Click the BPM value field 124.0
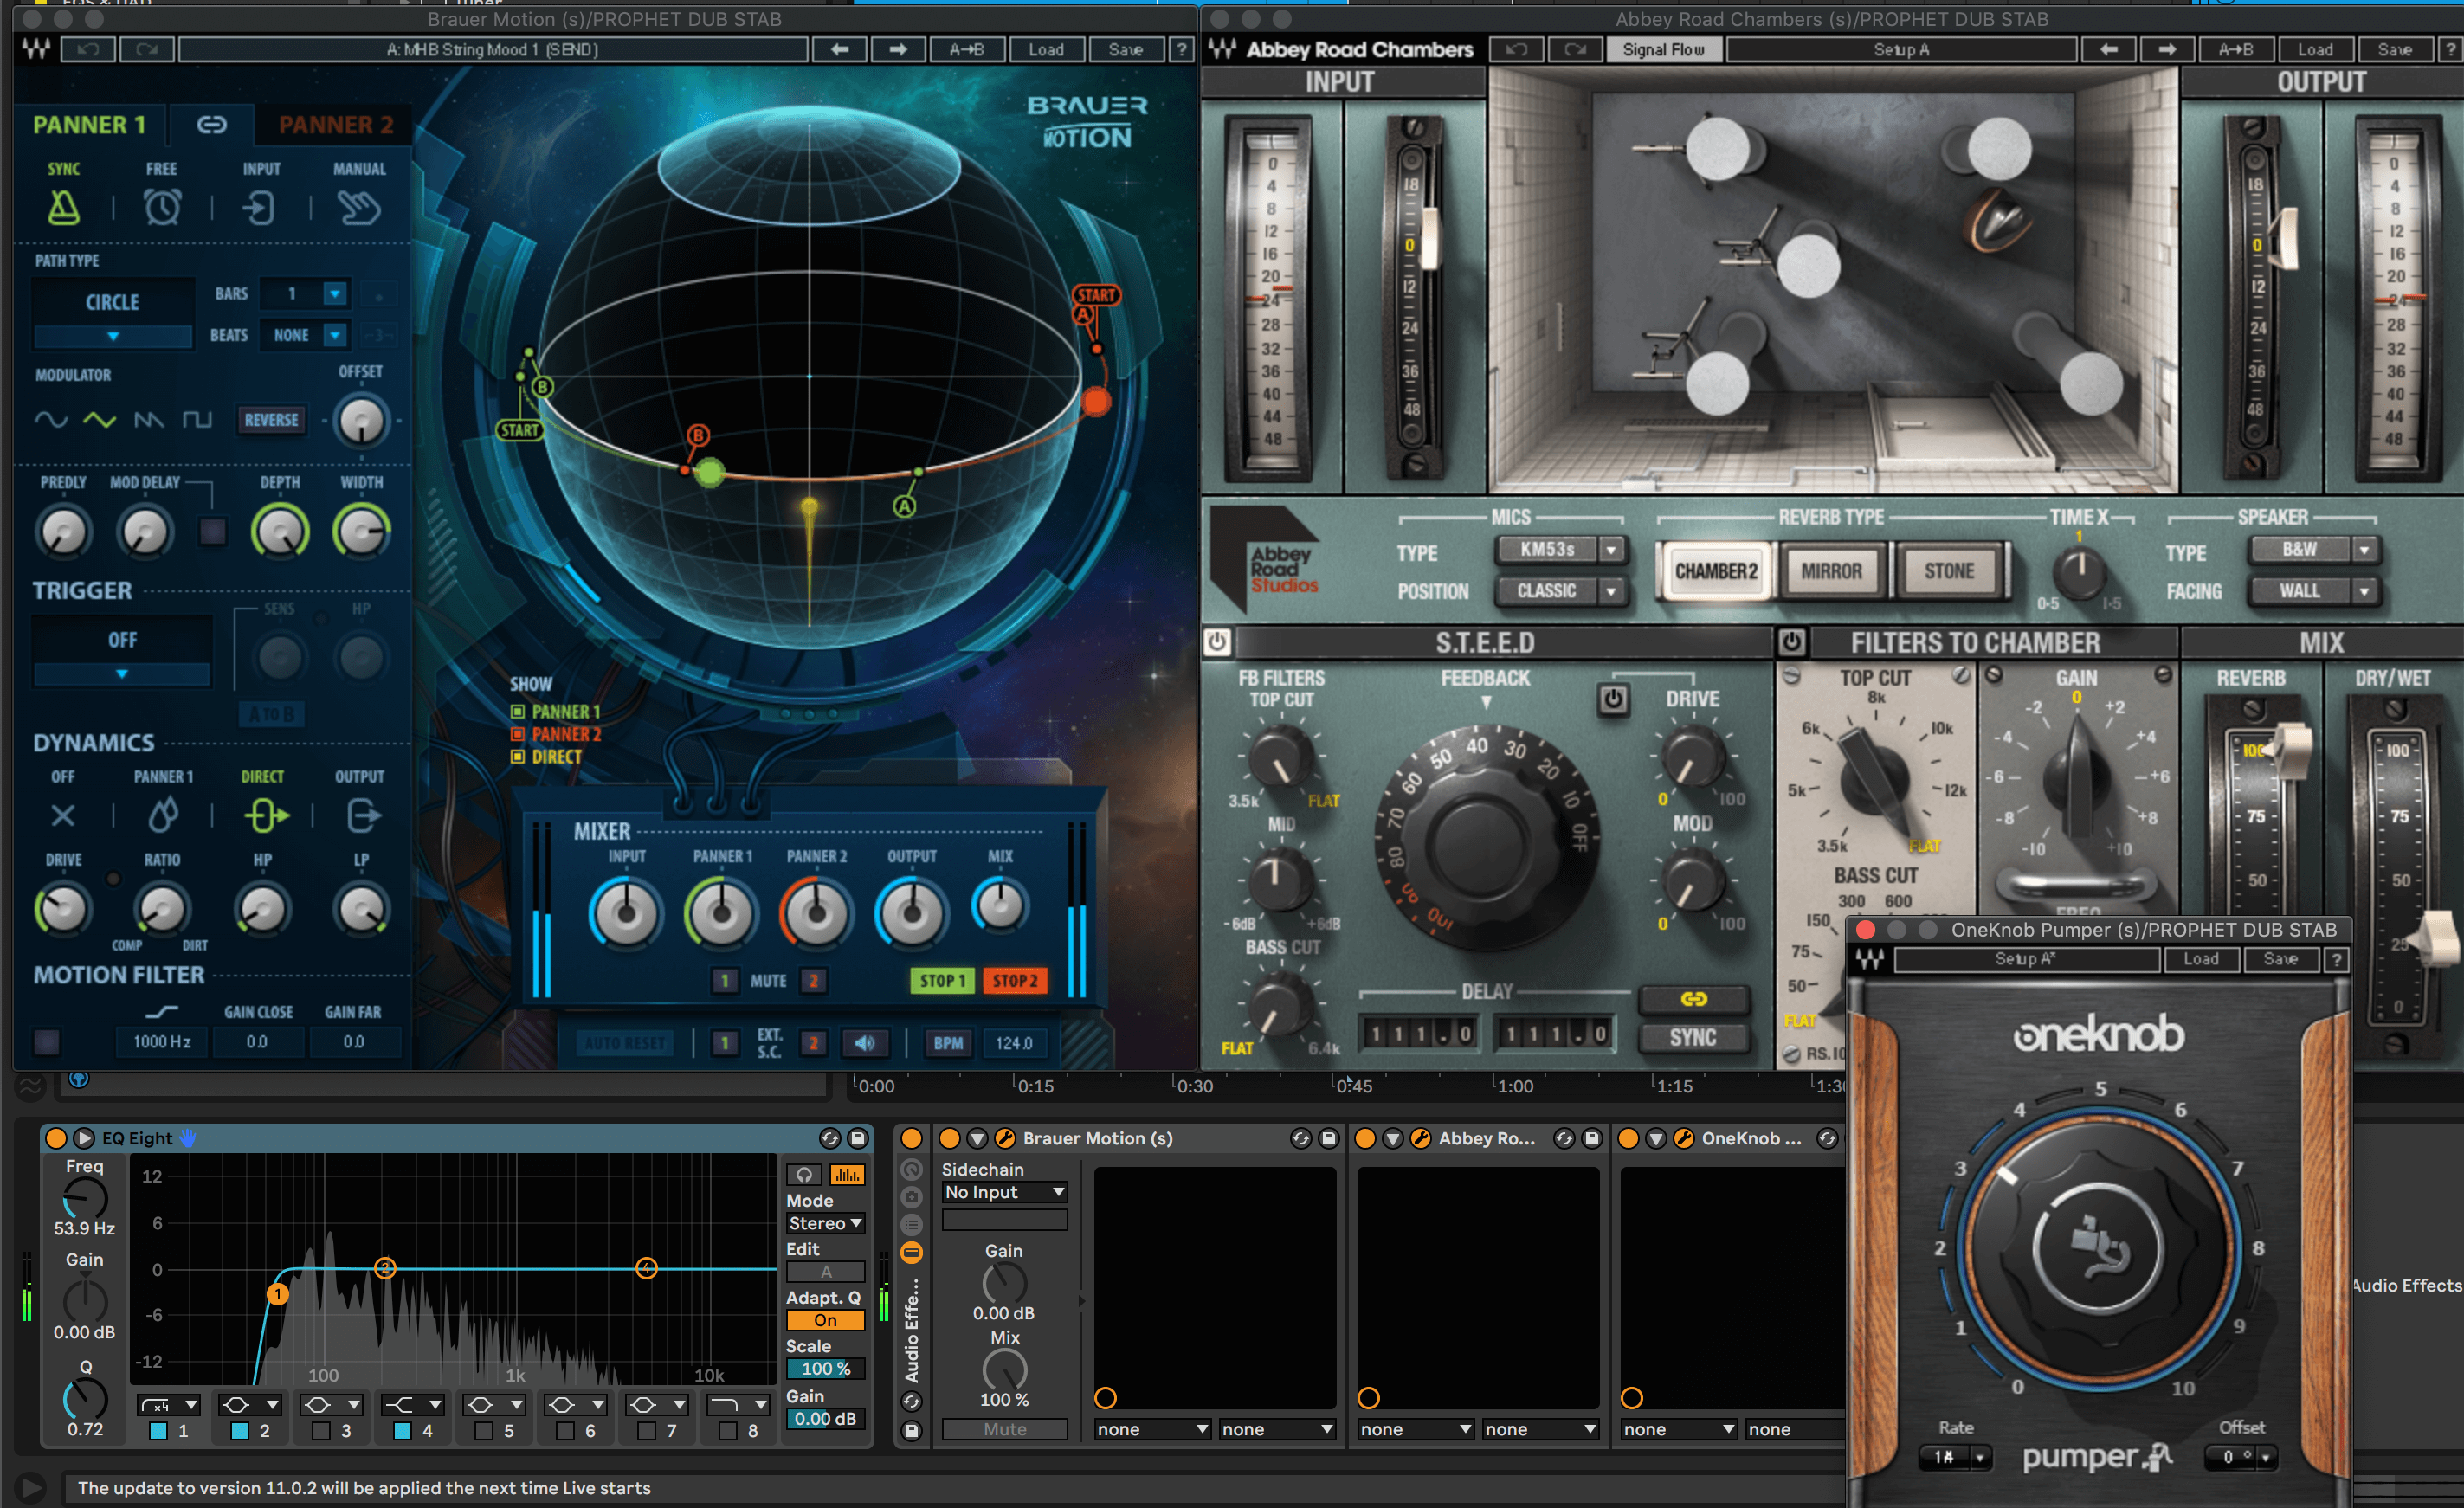This screenshot has width=2464, height=1508. 1014,1043
